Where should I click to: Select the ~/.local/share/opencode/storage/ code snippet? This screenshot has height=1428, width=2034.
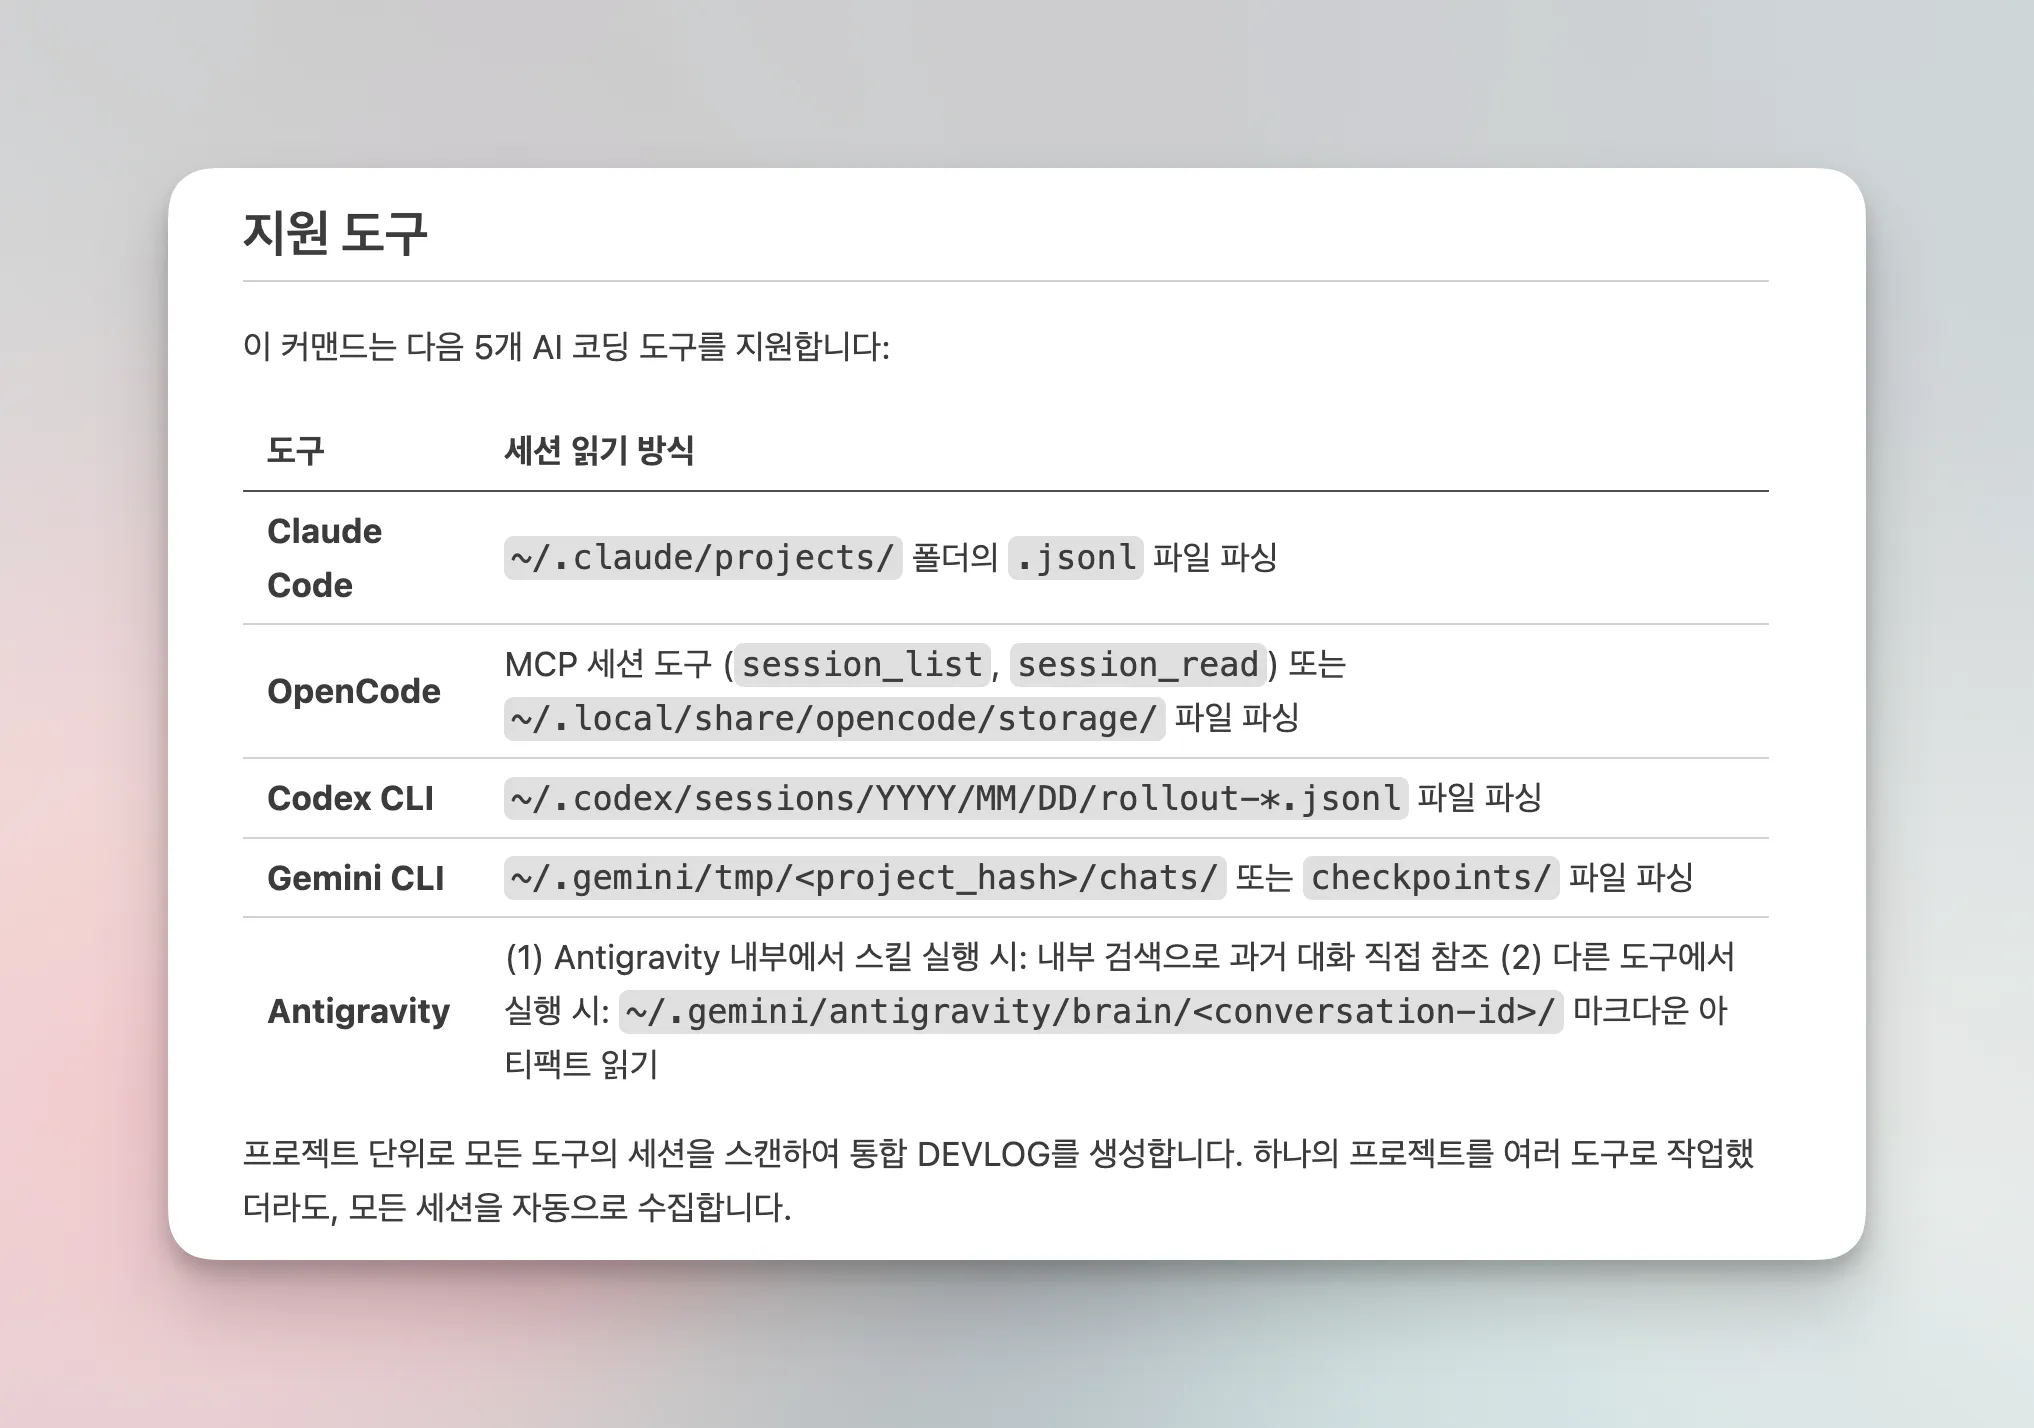click(834, 716)
